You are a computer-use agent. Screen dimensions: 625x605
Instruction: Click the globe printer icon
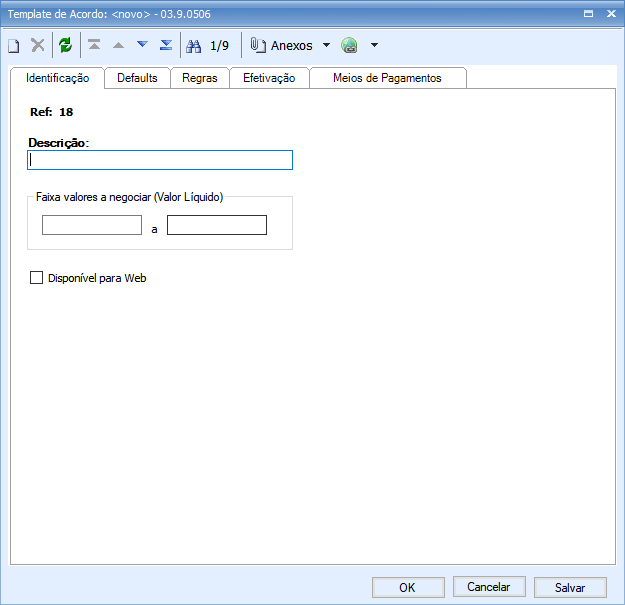pos(350,45)
